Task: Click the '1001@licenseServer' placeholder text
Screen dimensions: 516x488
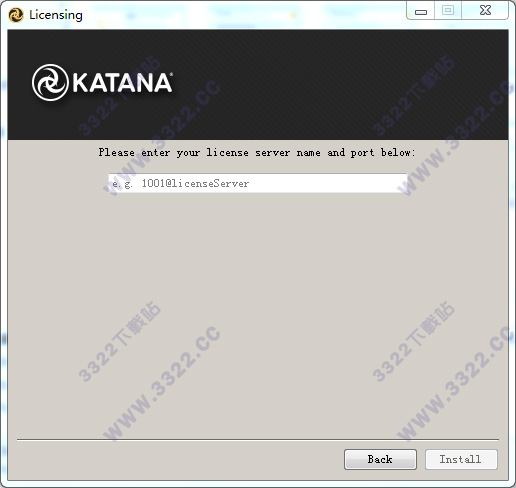Action: click(195, 183)
